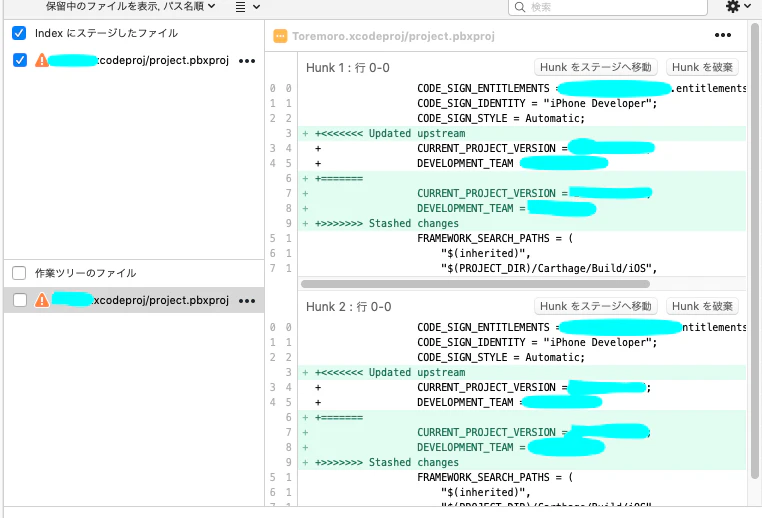Viewport: 762px width, 518px height.
Task: Click warning icon of working tree project.pbxproj
Action: click(x=42, y=300)
